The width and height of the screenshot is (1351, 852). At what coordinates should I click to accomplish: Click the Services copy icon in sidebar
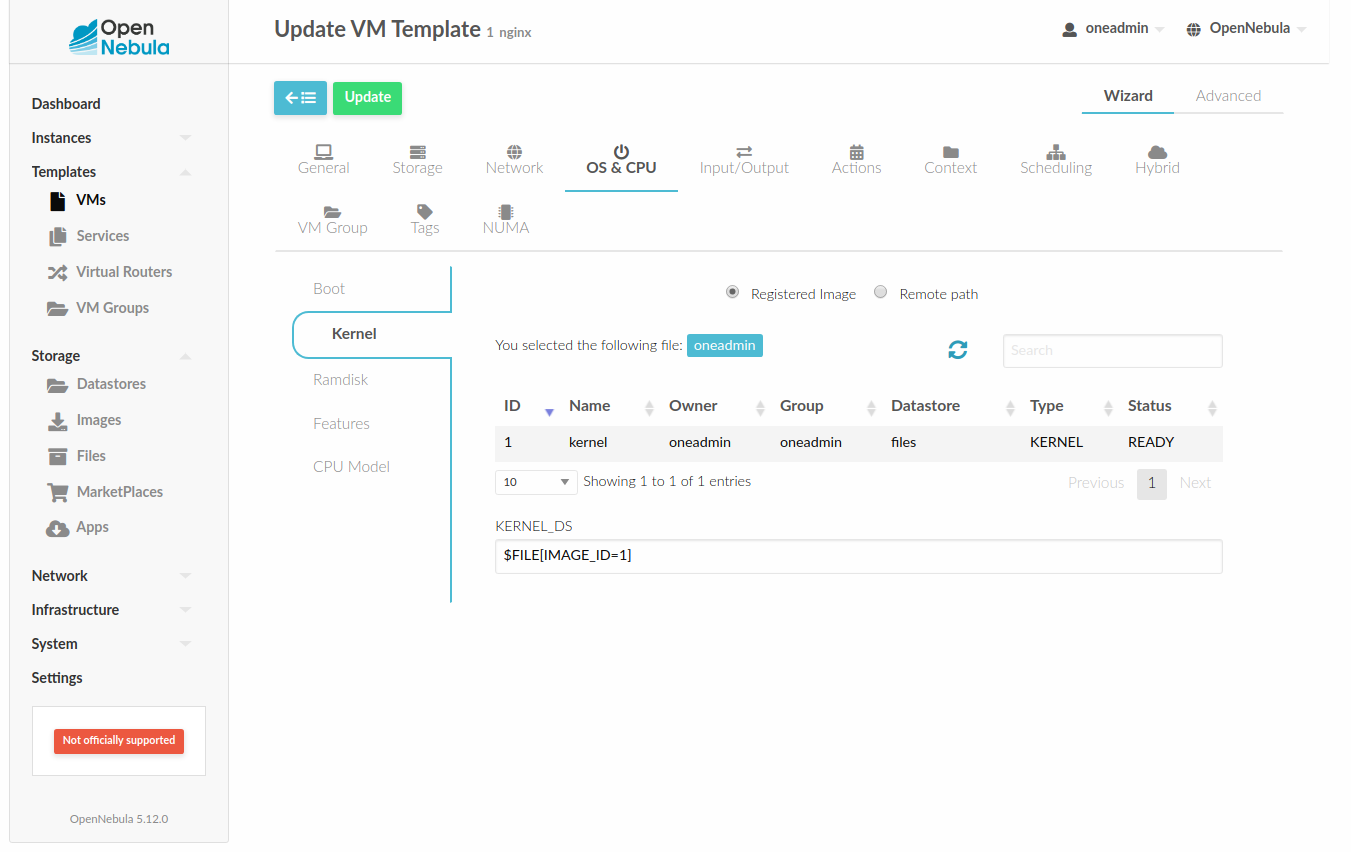[x=57, y=236]
